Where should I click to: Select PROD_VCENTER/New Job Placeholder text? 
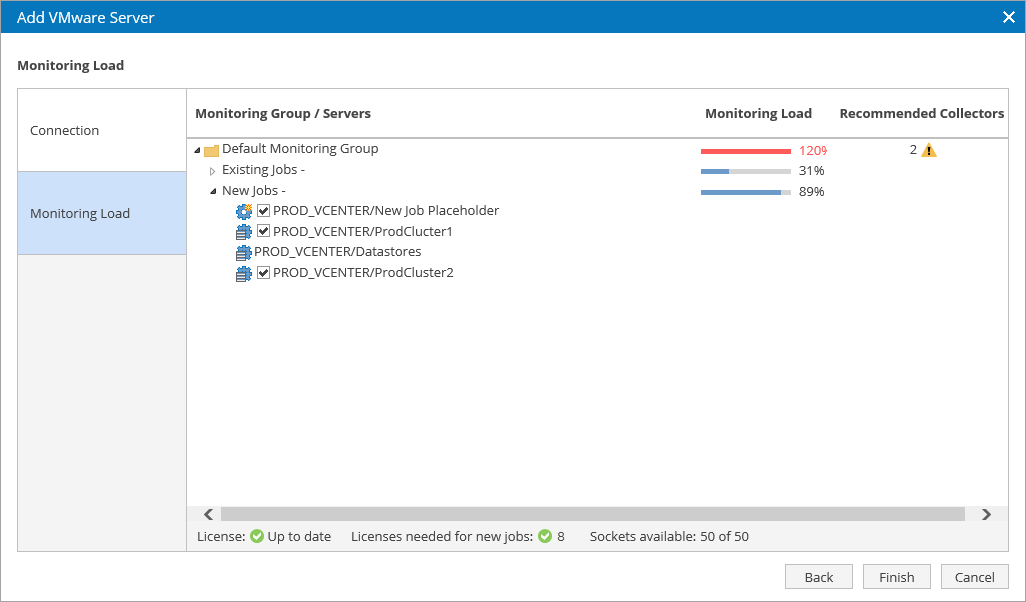point(385,211)
